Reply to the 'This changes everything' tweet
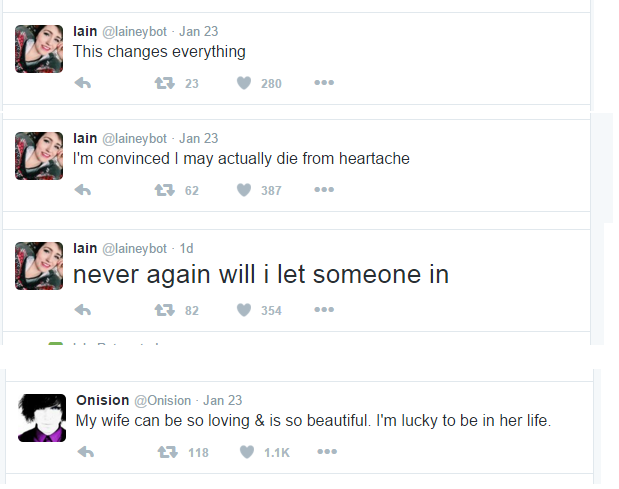 pyautogui.click(x=83, y=83)
